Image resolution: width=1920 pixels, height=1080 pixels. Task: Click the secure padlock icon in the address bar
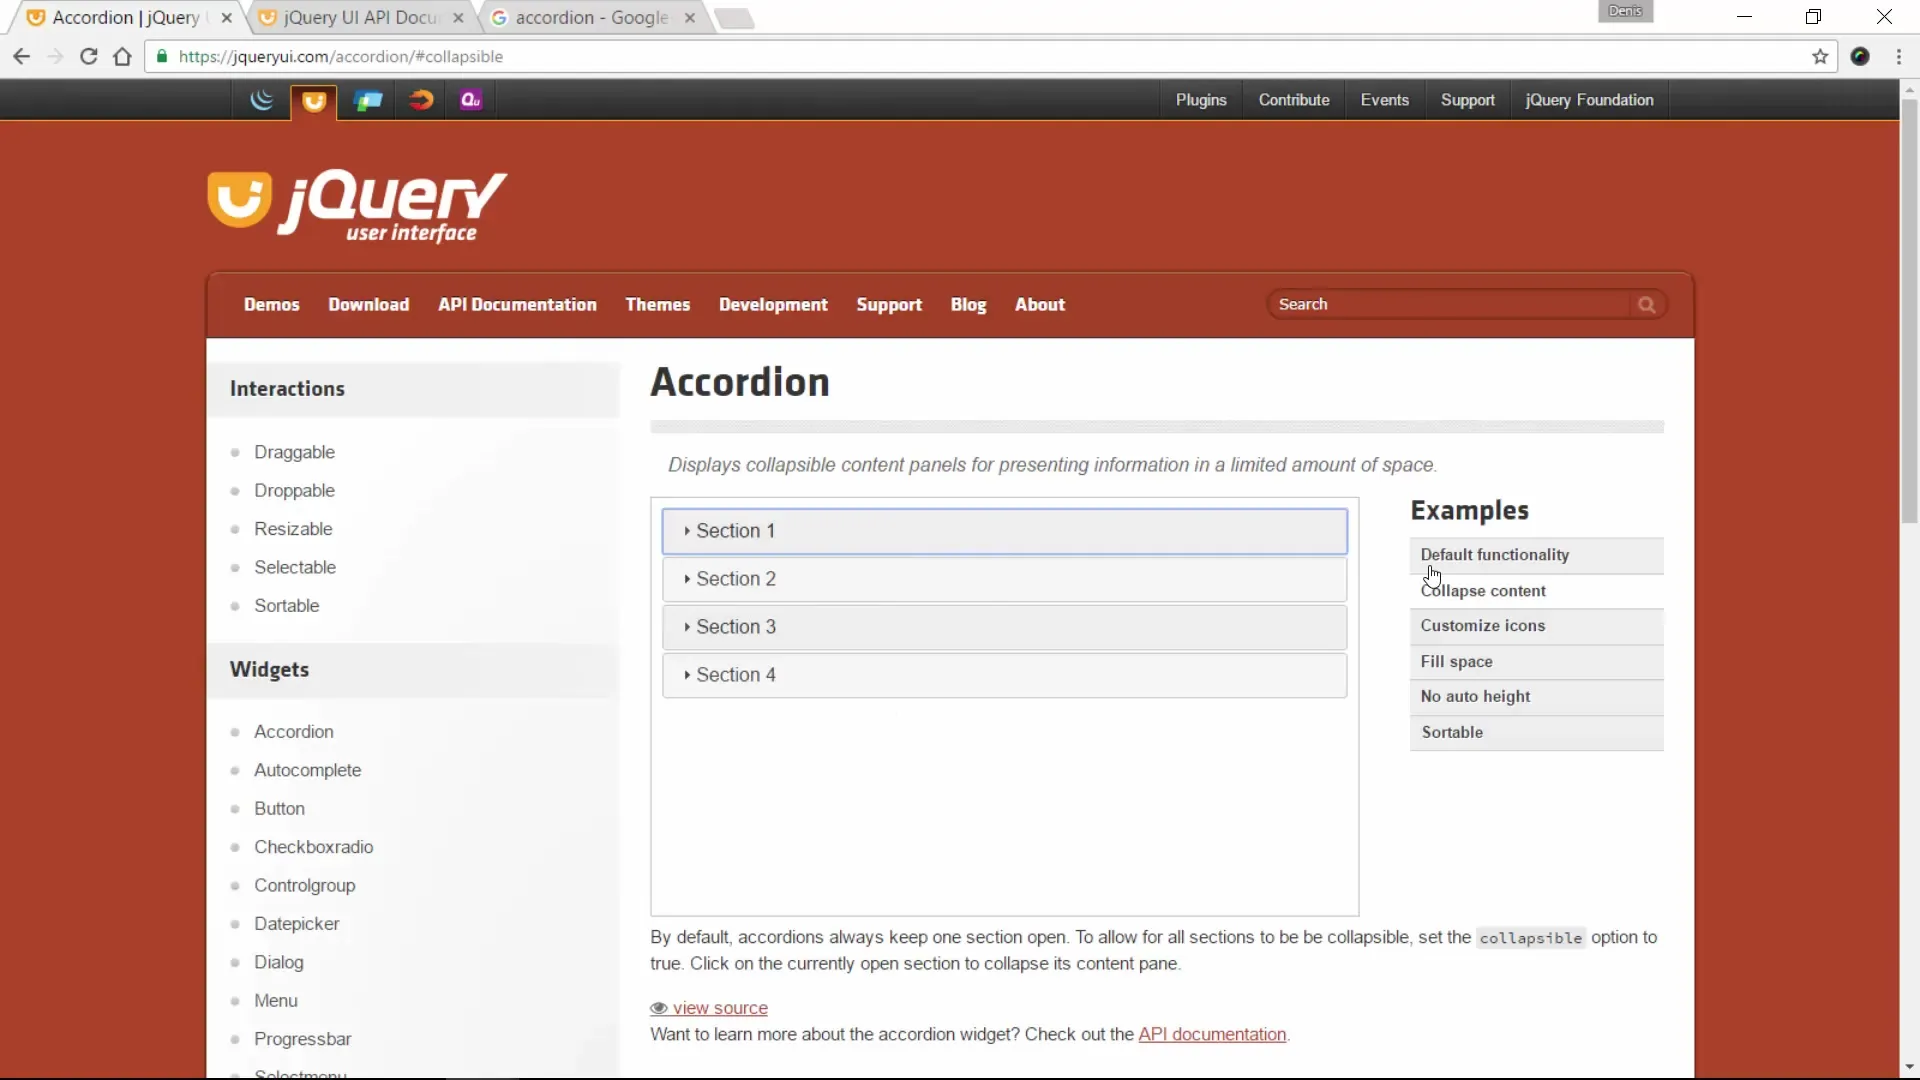[162, 57]
